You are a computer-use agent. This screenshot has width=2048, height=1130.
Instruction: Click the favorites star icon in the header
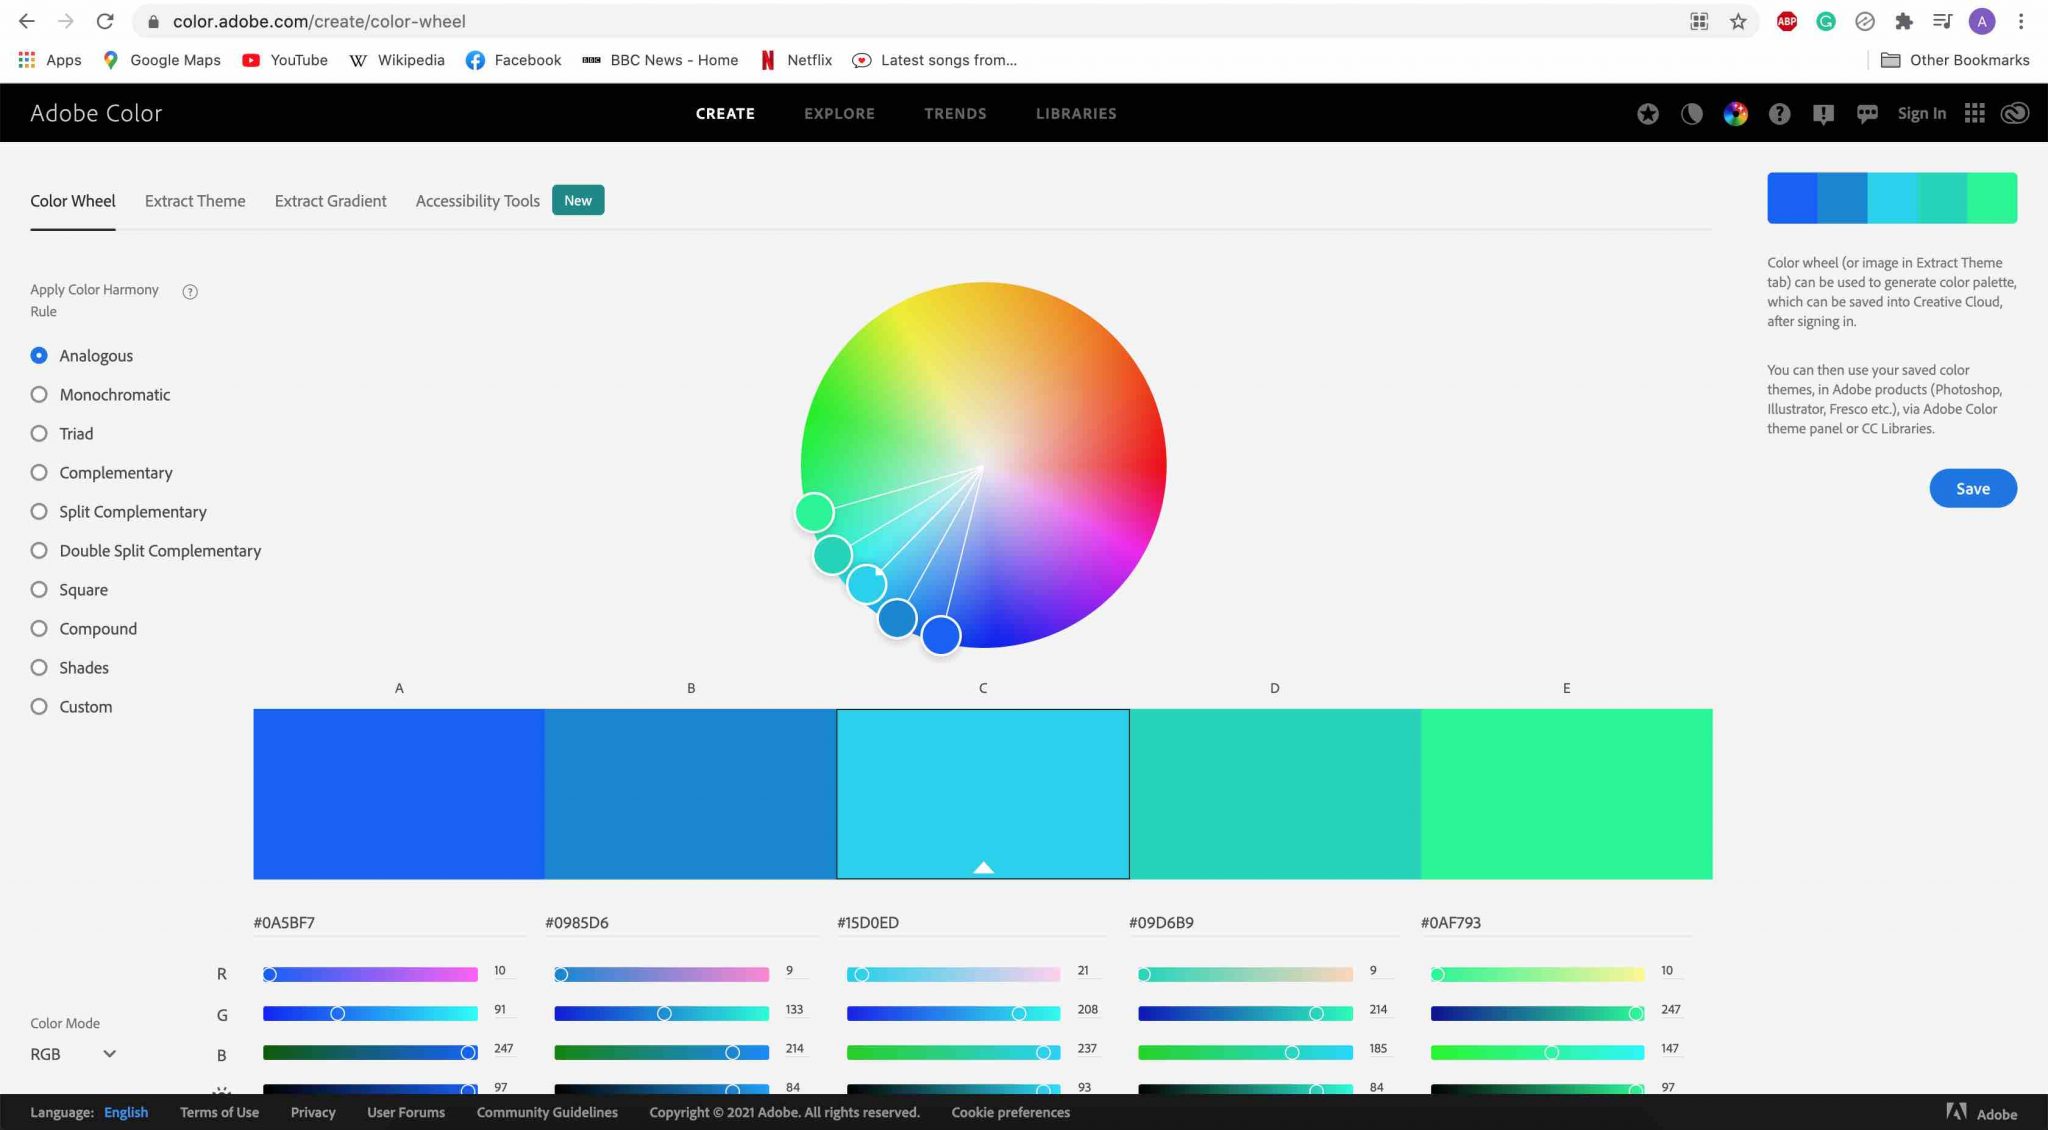pyautogui.click(x=1646, y=113)
